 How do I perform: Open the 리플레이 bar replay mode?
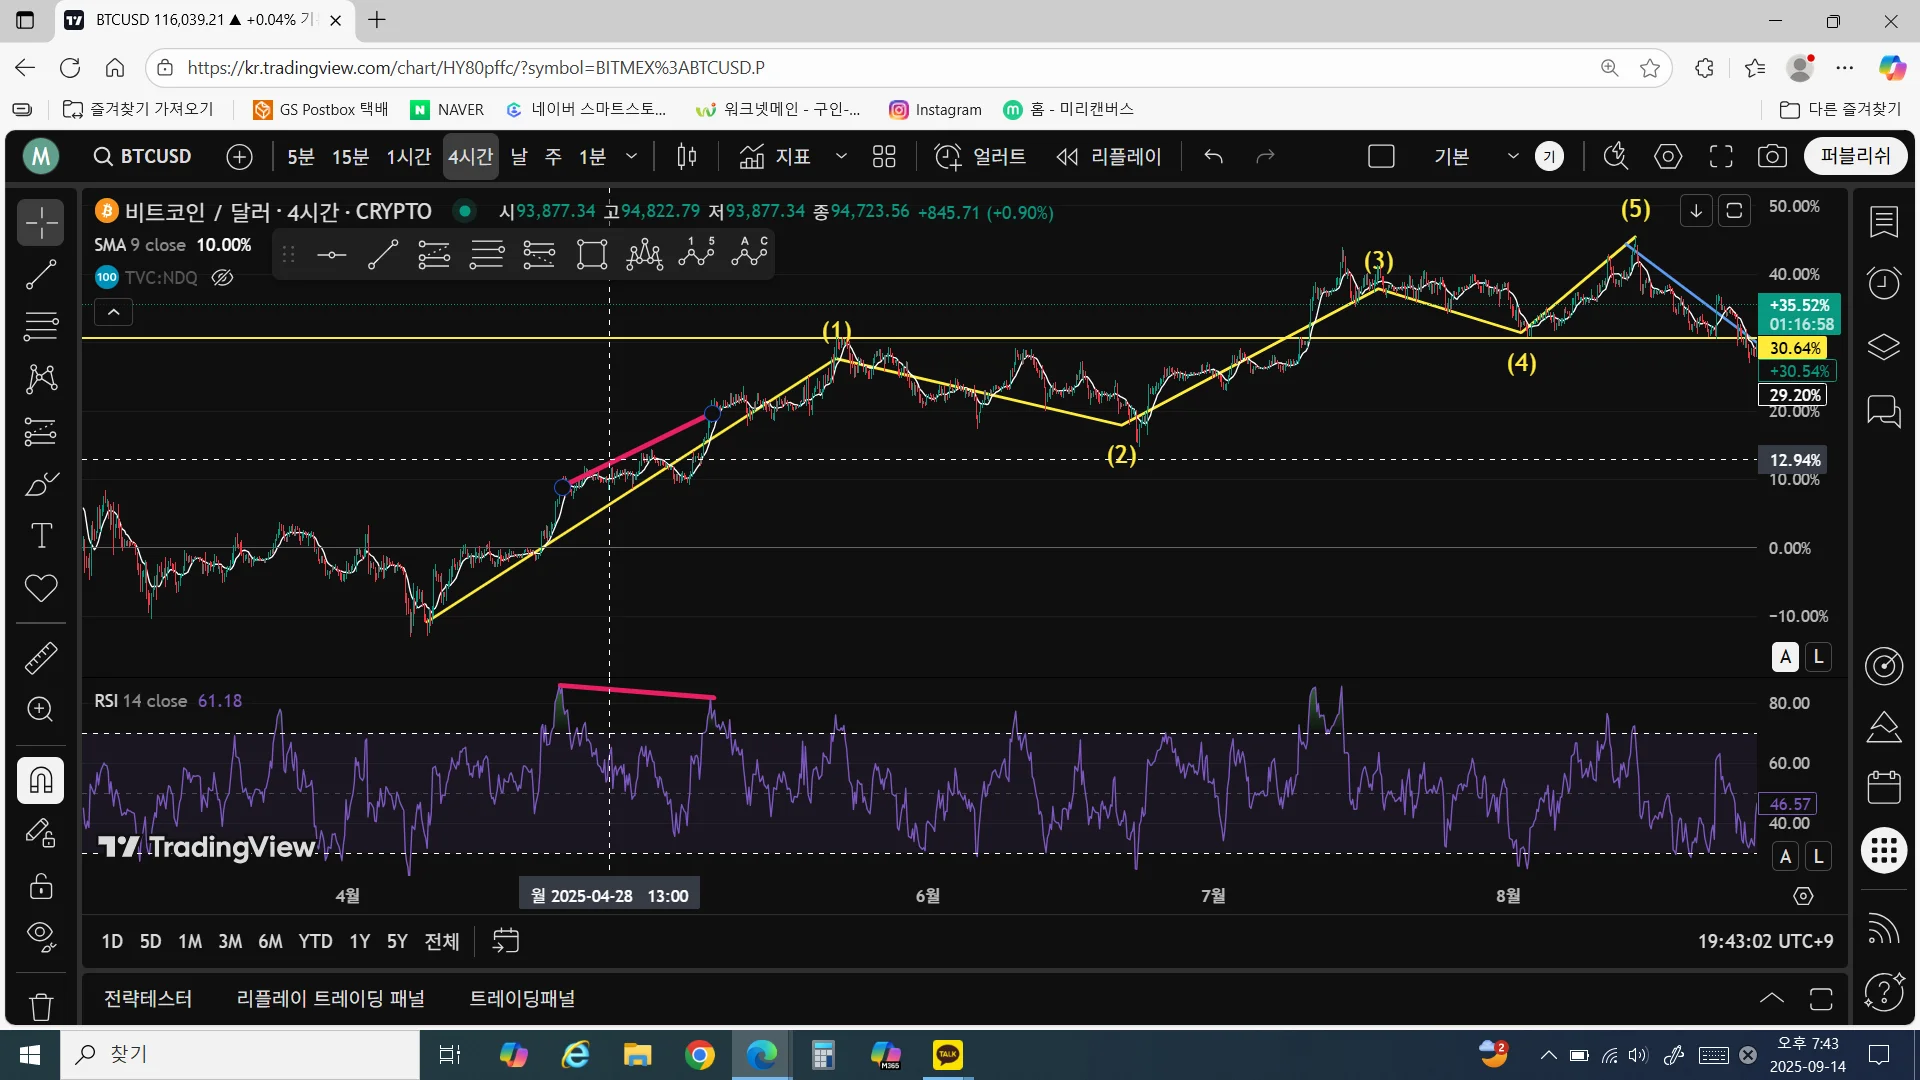(1110, 157)
